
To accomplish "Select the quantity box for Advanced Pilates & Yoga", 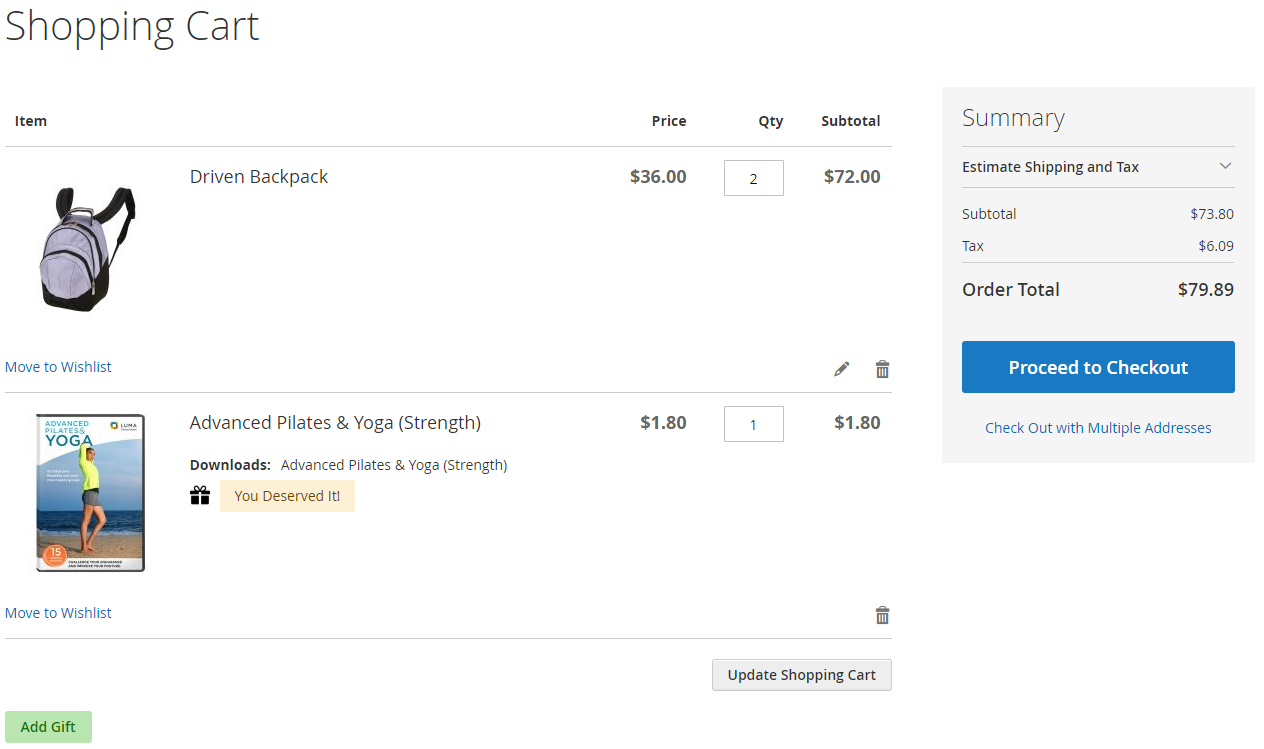I will (753, 424).
